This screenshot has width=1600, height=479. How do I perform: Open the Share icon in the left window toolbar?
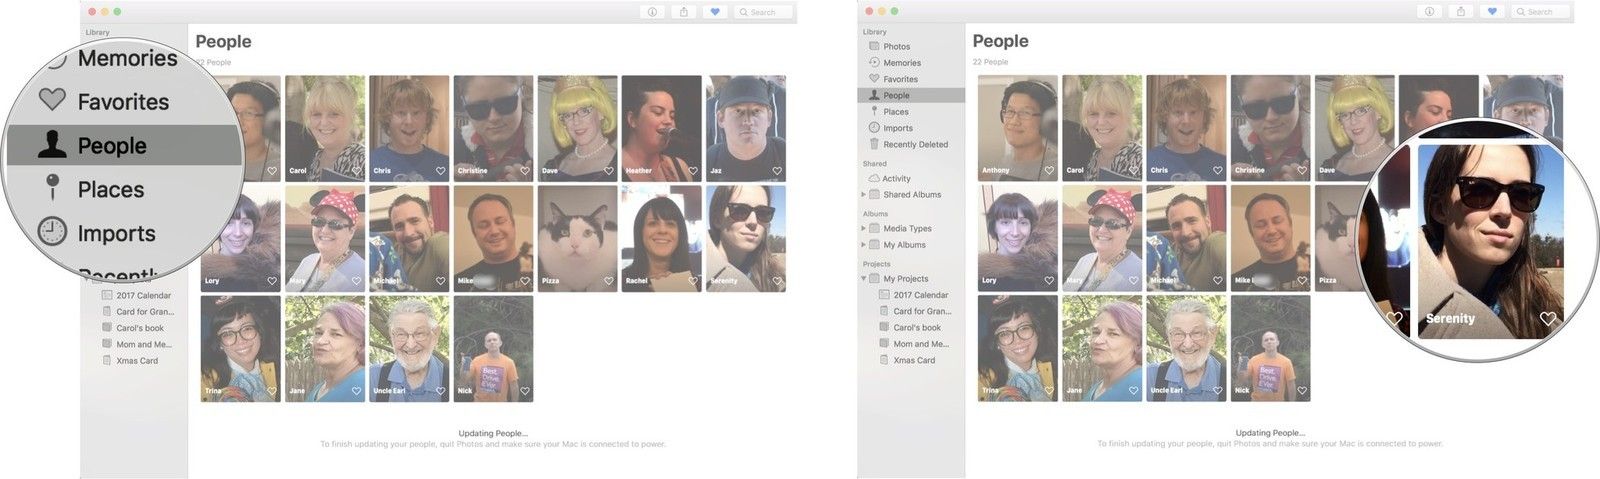click(684, 12)
